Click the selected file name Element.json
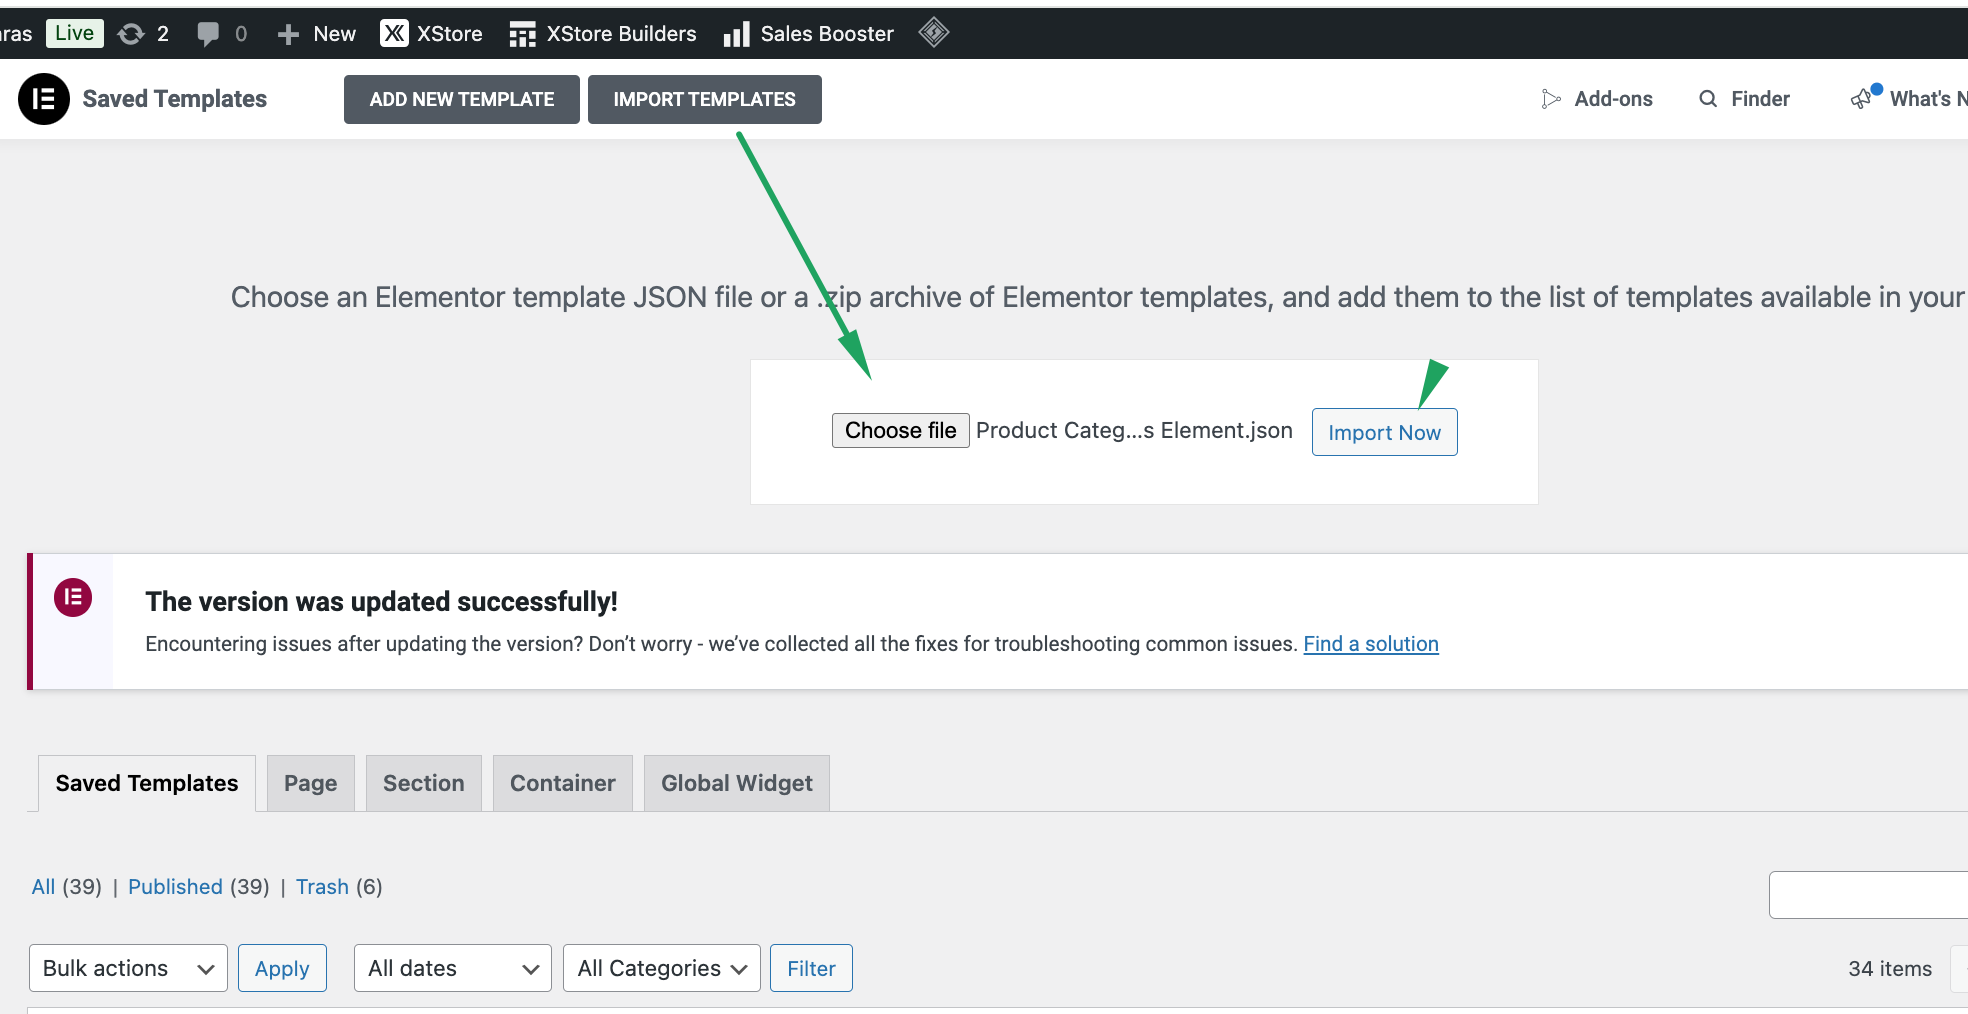Image resolution: width=1968 pixels, height=1014 pixels. click(1134, 430)
